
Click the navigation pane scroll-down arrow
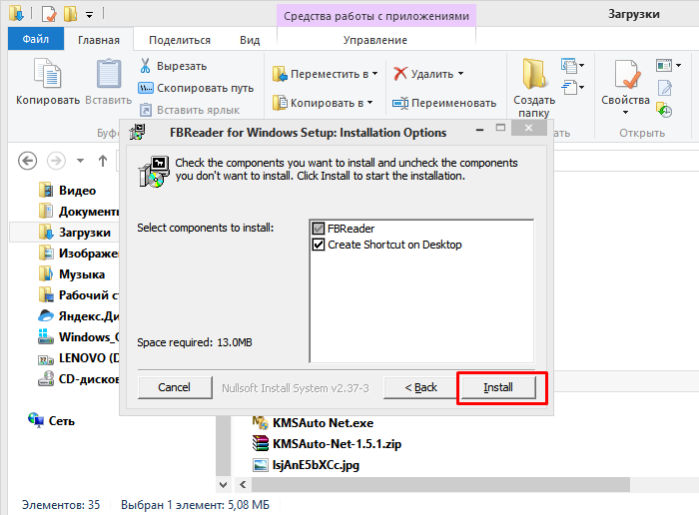(223, 484)
